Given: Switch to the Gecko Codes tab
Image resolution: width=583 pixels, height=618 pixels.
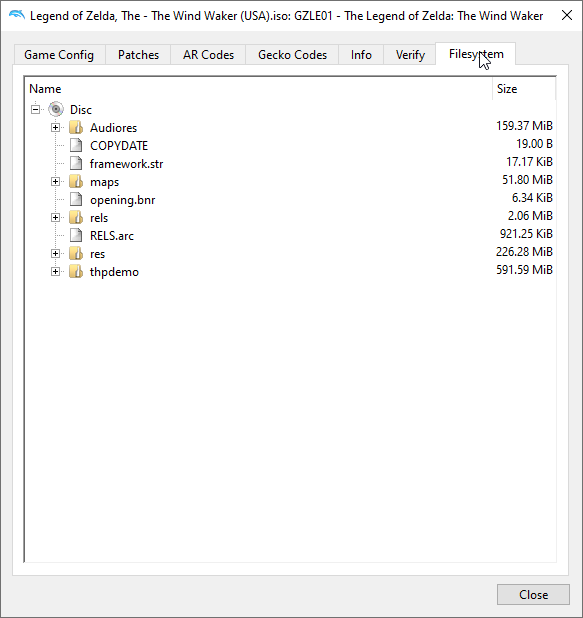Looking at the screenshot, I should (292, 55).
